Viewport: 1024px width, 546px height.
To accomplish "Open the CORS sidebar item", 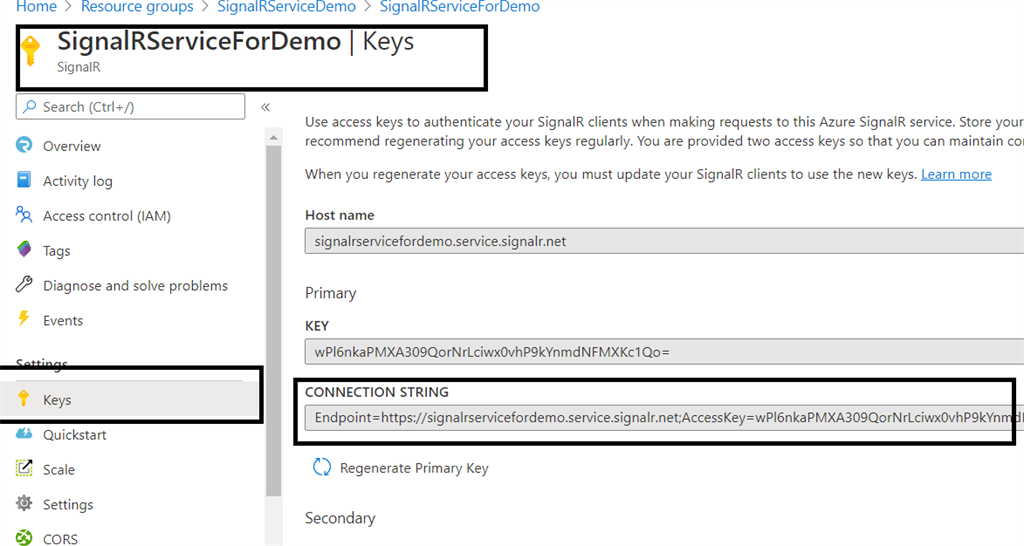I will point(60,539).
